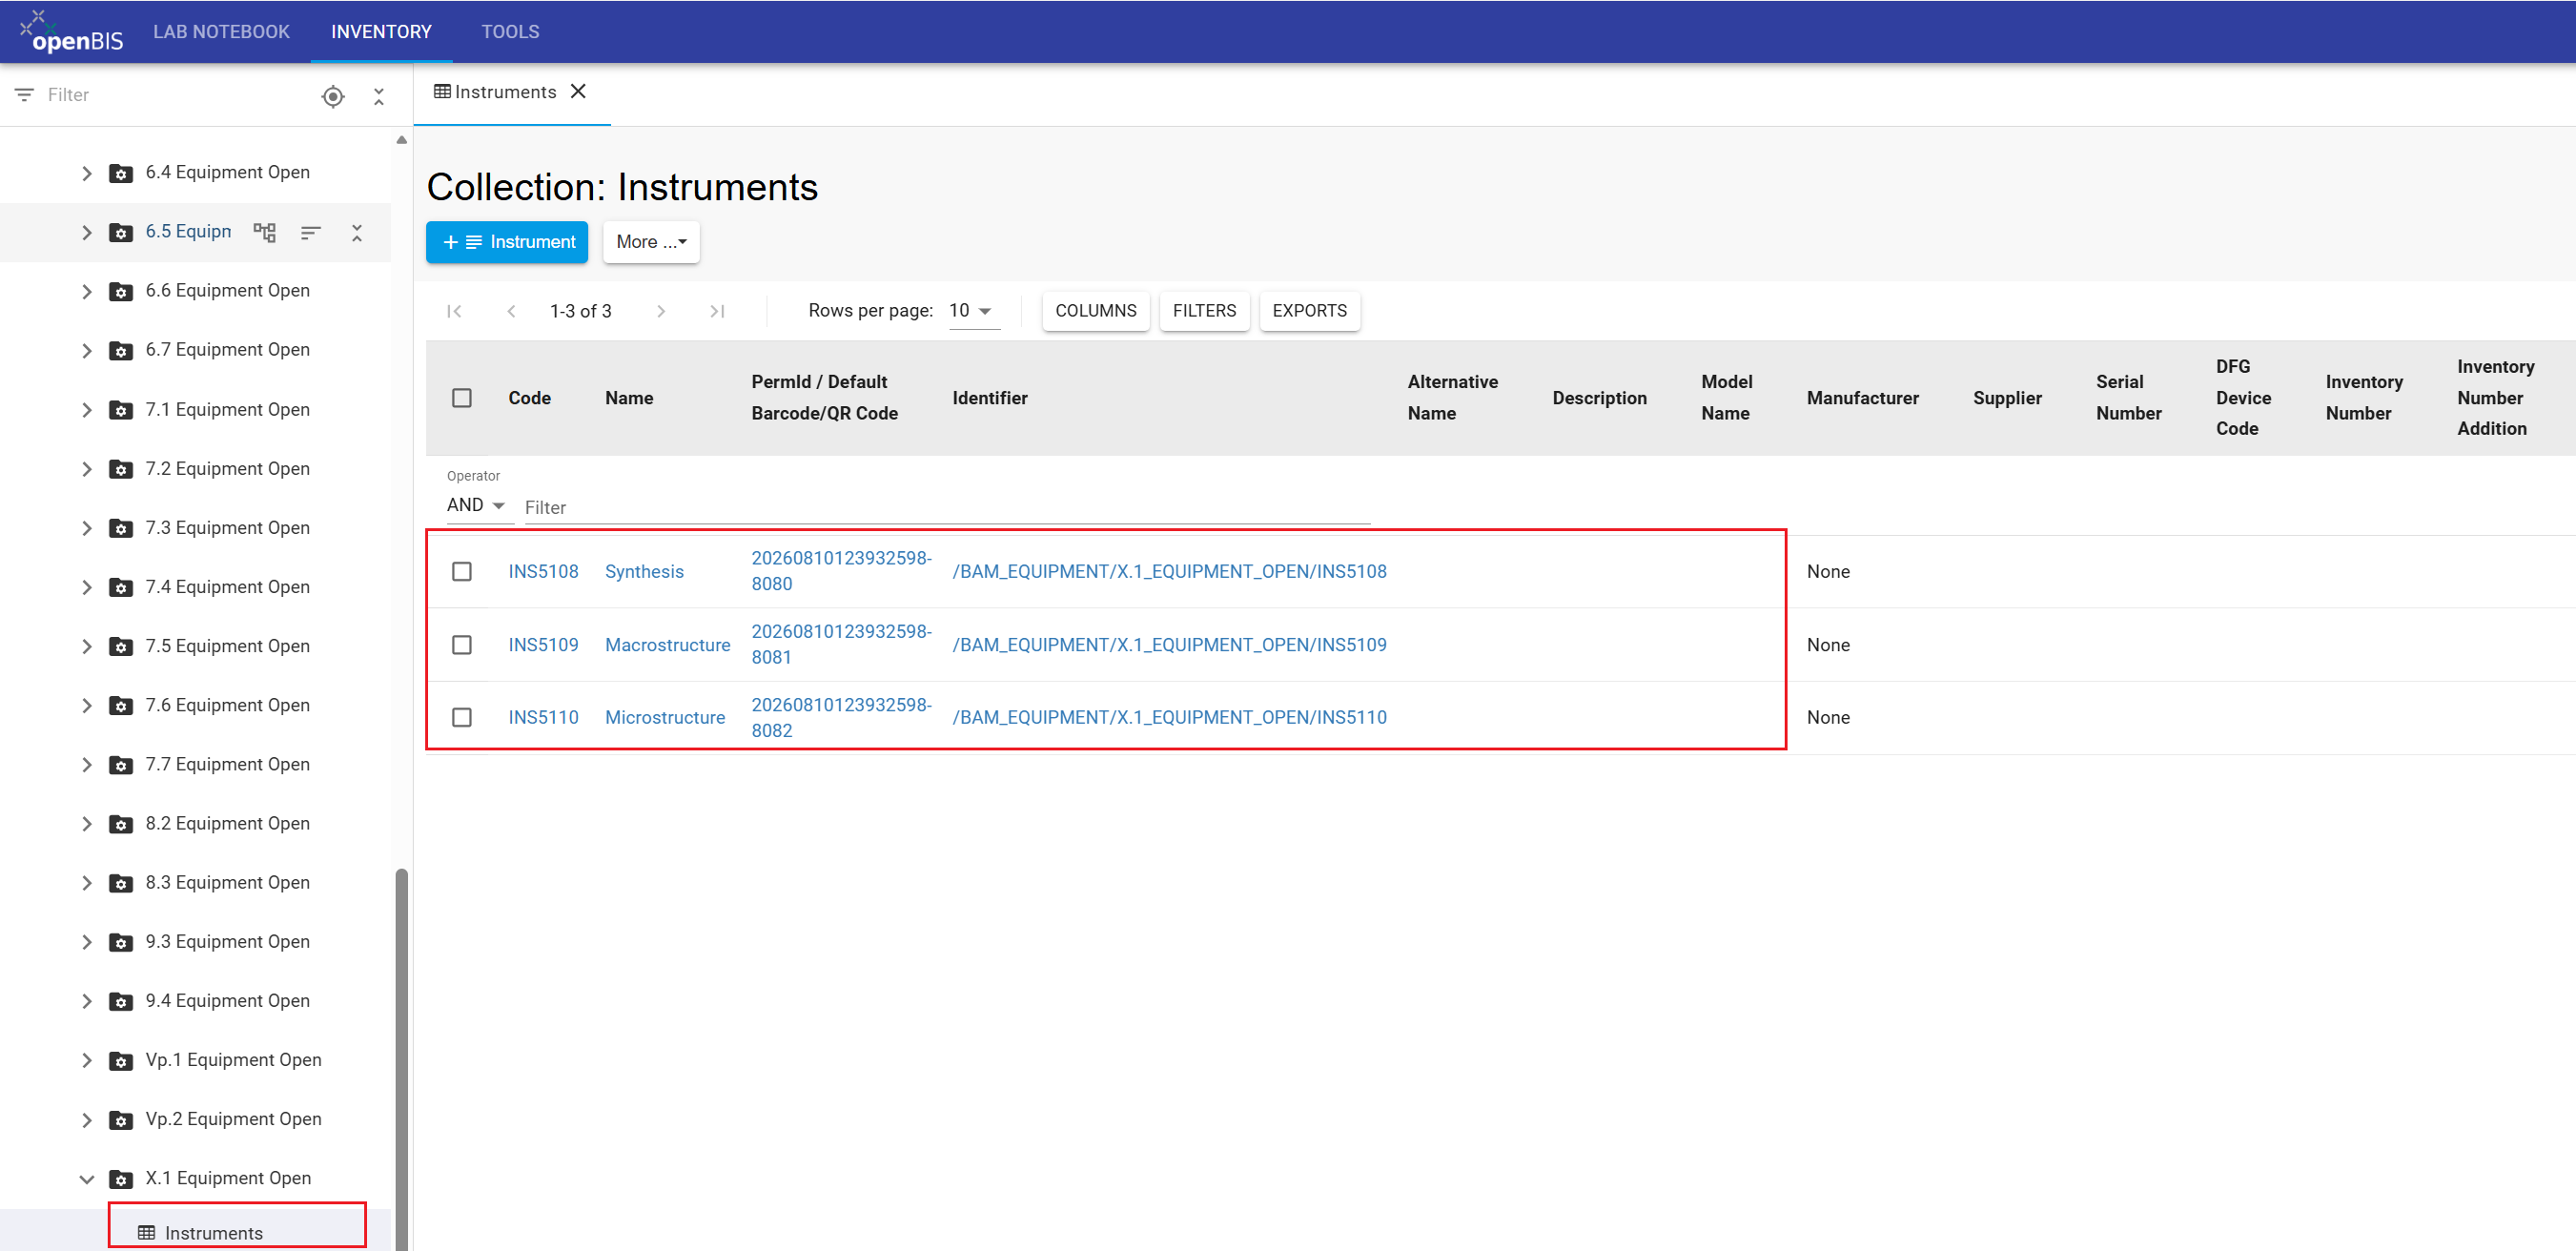Go to the first page of results
2576x1251 pixels.
point(454,311)
